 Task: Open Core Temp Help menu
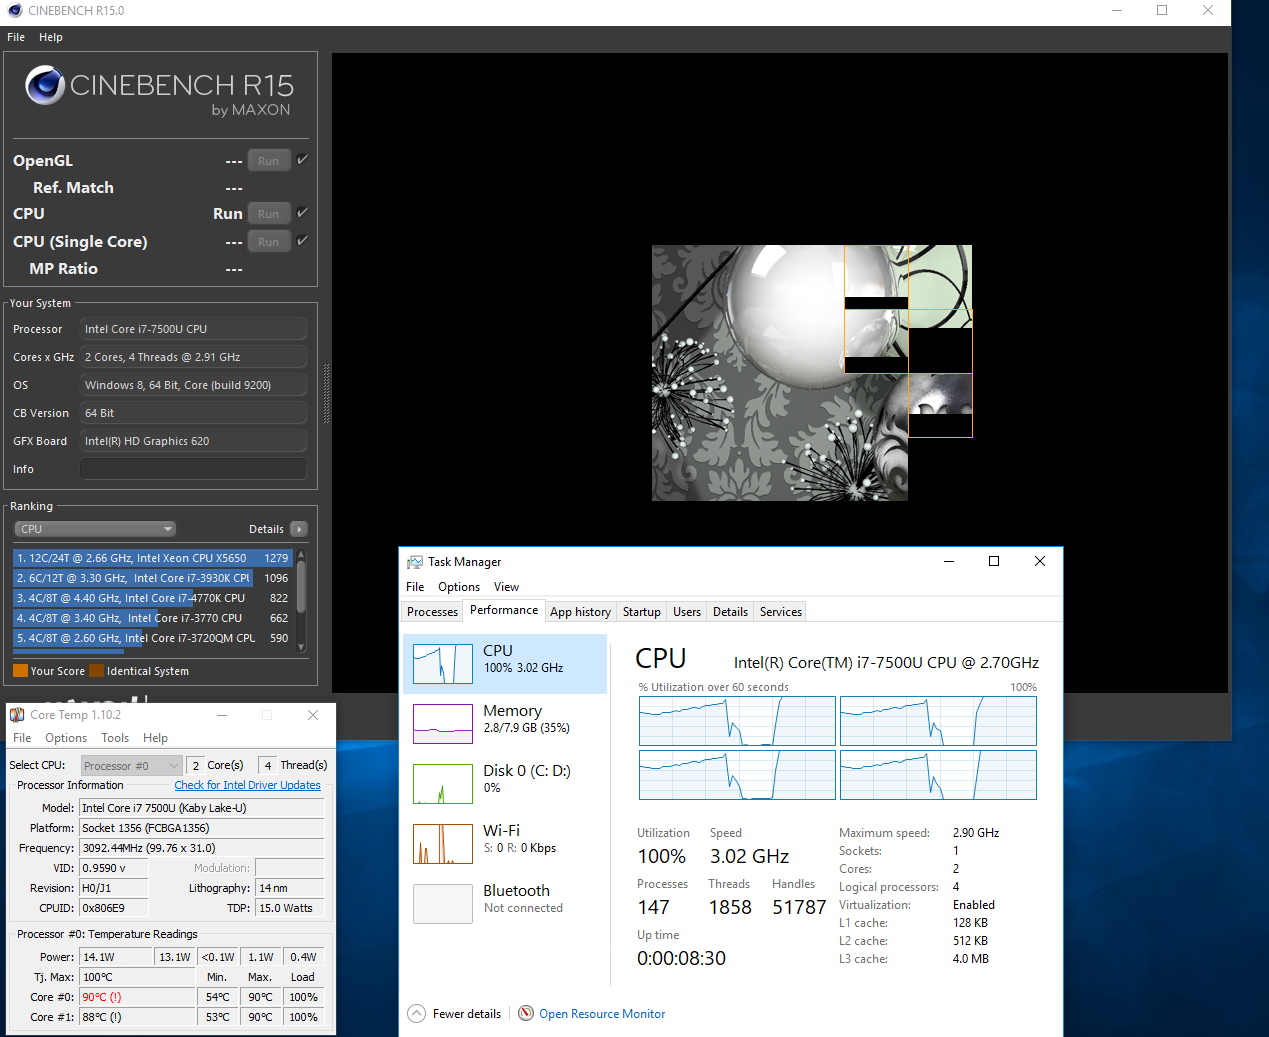point(155,738)
